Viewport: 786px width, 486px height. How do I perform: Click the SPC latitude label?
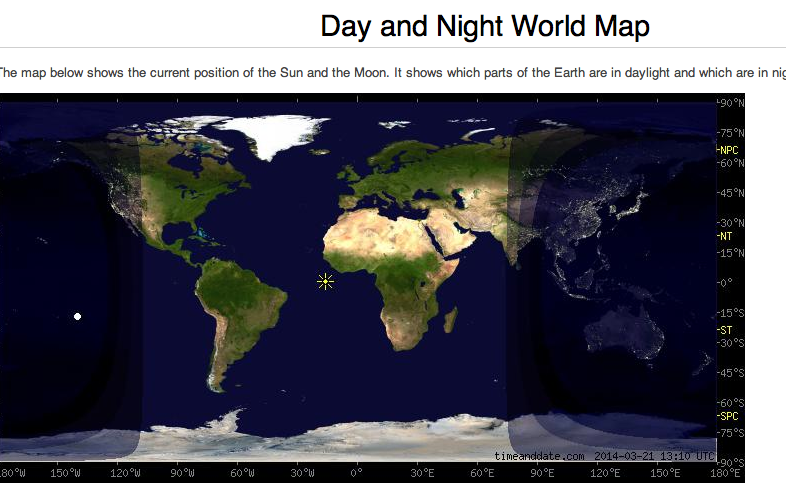point(727,415)
